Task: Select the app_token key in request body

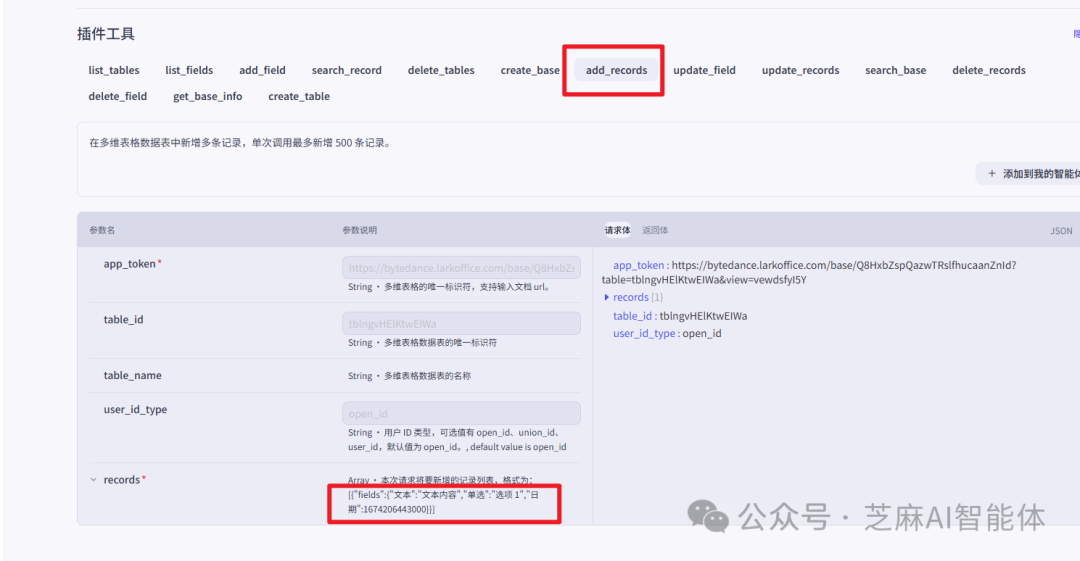Action: [x=638, y=265]
